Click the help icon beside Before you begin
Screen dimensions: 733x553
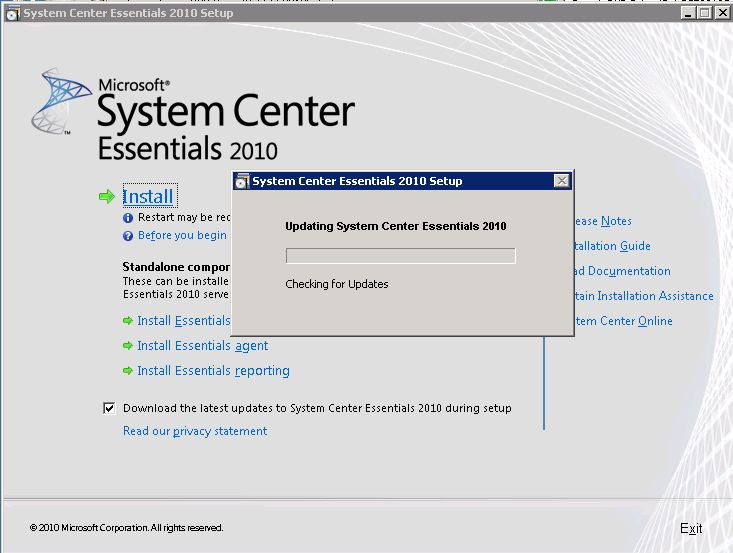tap(128, 236)
